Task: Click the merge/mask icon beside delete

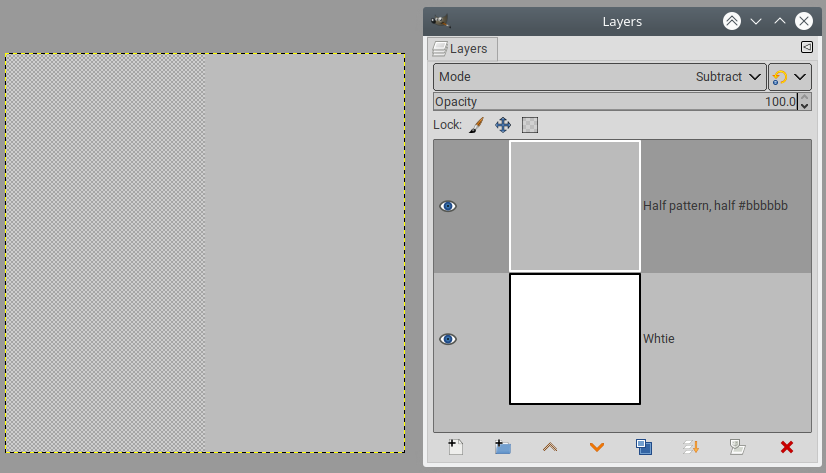Action: [738, 447]
